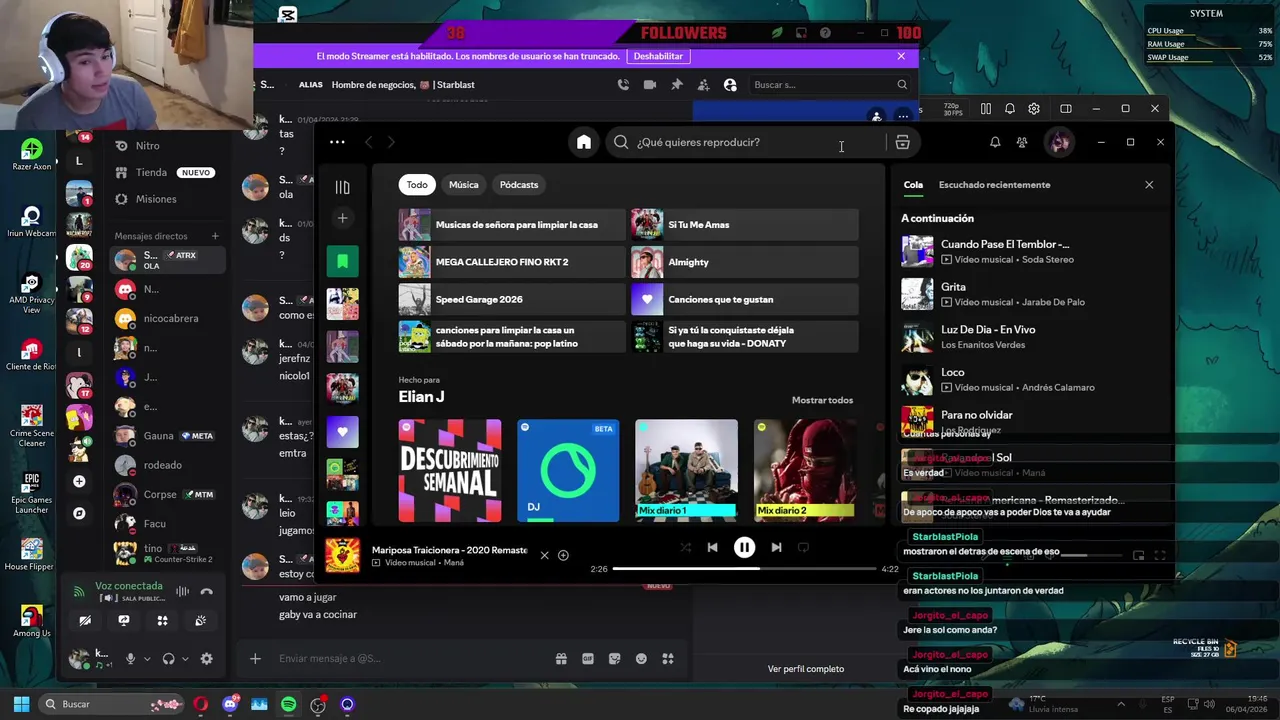Select the Podcasts filter chip
Viewport: 1280px width, 720px height.
coord(518,185)
